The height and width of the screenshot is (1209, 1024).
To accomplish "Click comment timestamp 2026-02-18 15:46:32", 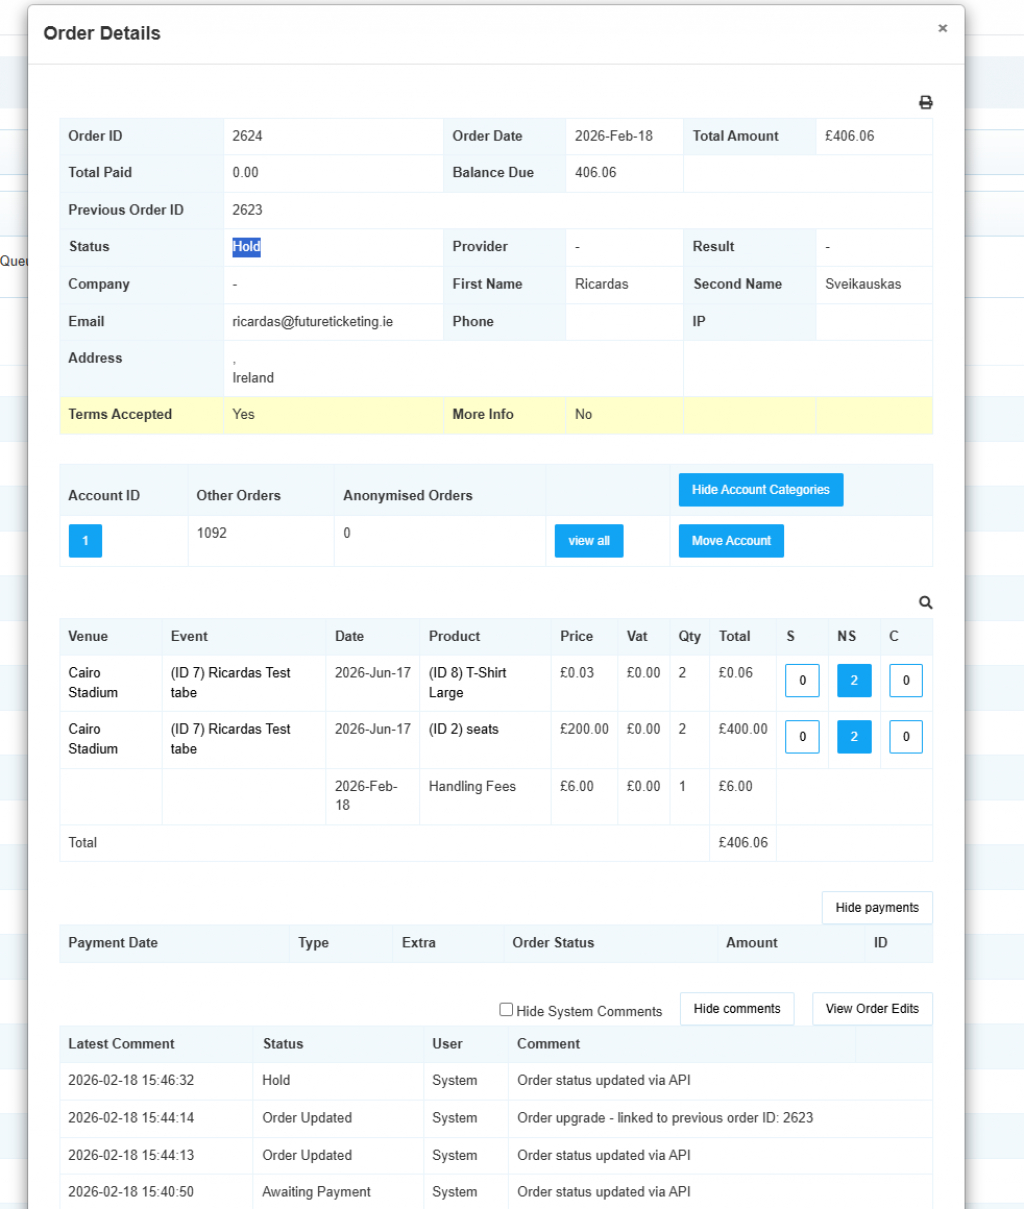I will (131, 1081).
